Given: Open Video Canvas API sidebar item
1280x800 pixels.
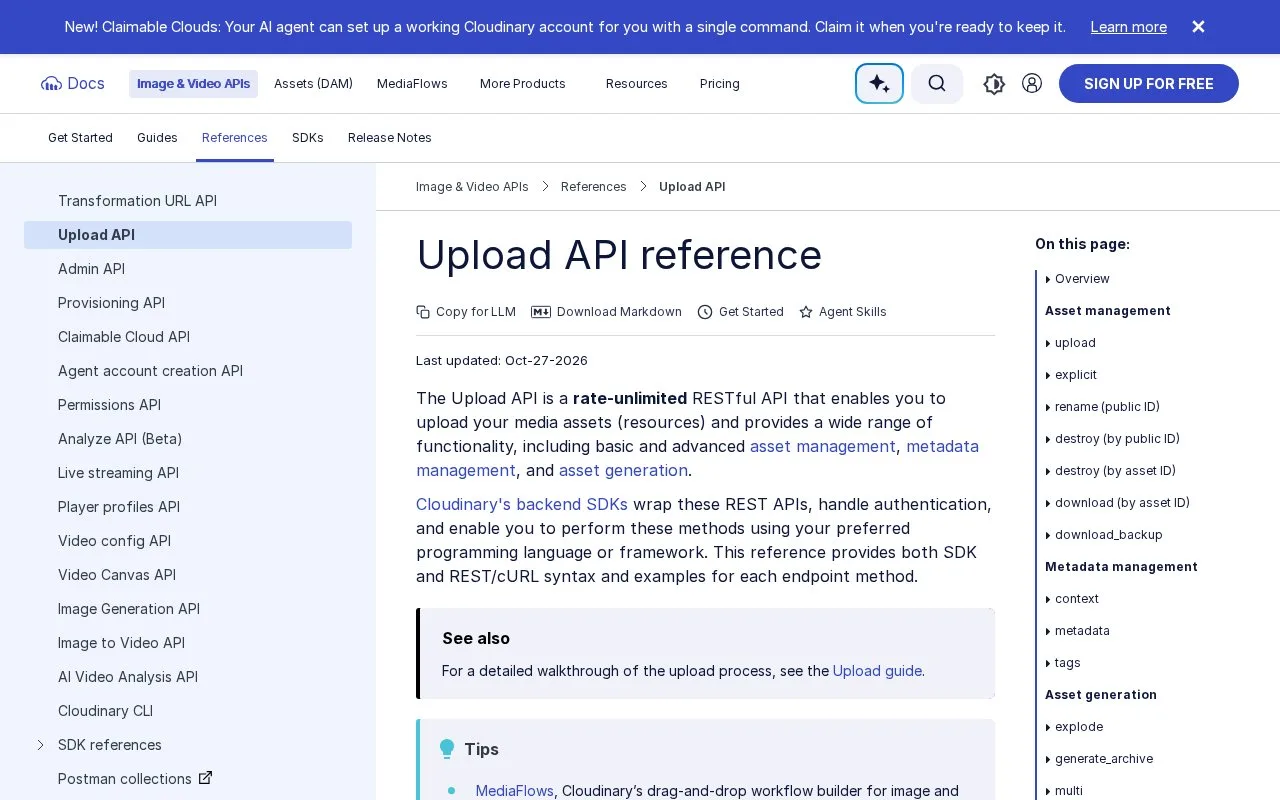Looking at the screenshot, I should 188,575.
